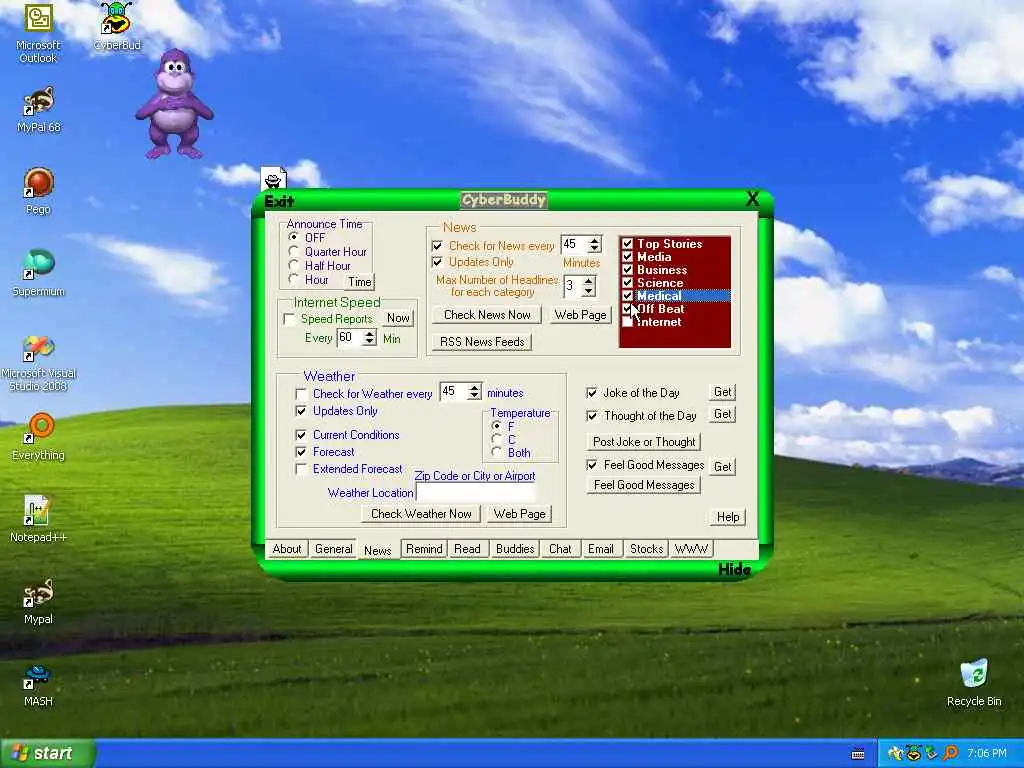The image size is (1024, 768).
Task: Toggle Feel Good Messages checkbox
Action: 592,465
